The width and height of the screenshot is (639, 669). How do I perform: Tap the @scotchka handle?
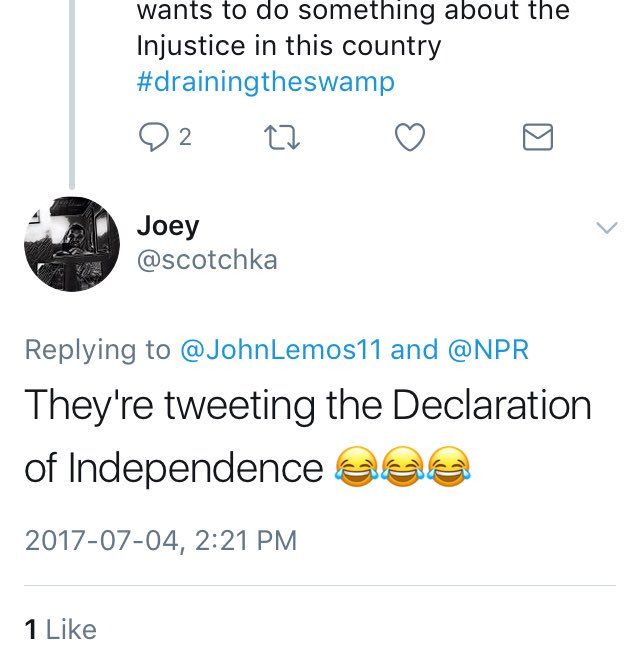(x=206, y=260)
